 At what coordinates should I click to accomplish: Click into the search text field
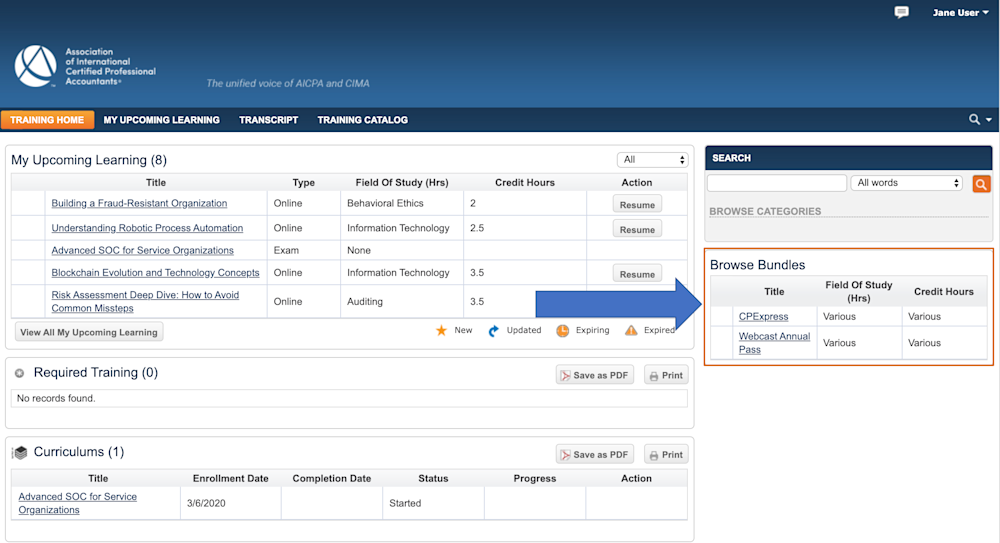coord(777,183)
